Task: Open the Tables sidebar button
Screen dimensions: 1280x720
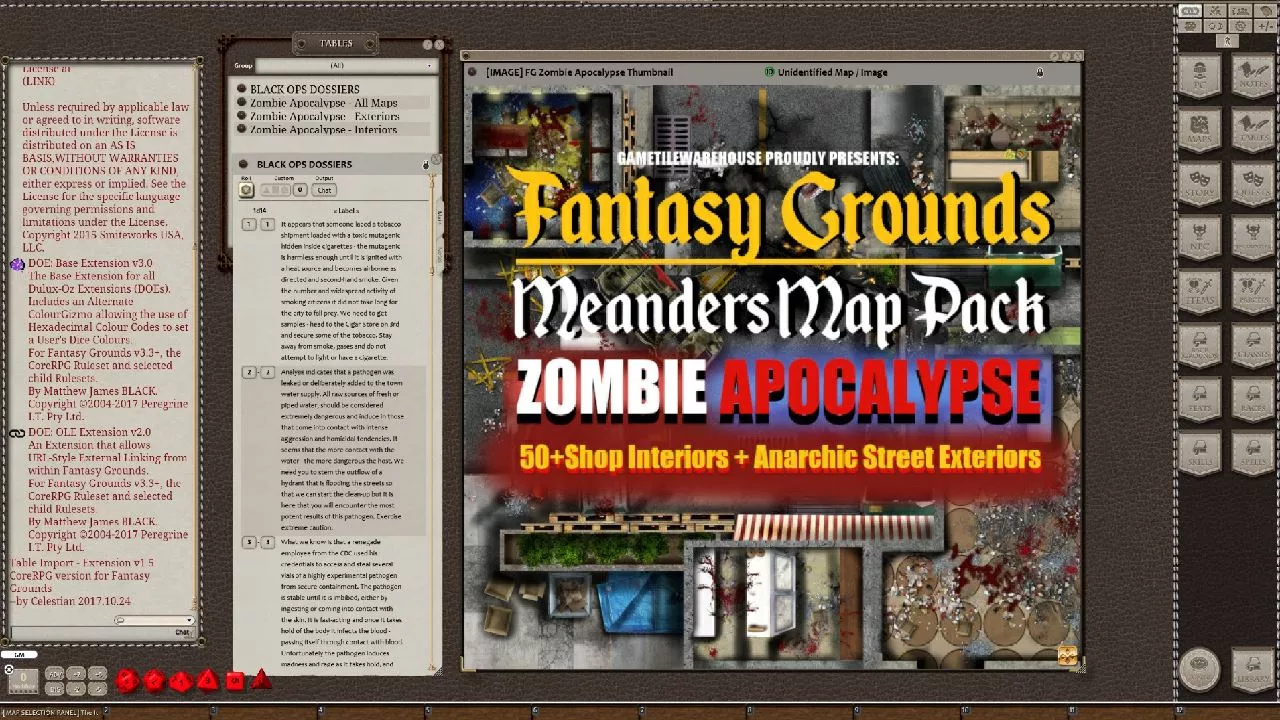Action: [x=1251, y=131]
